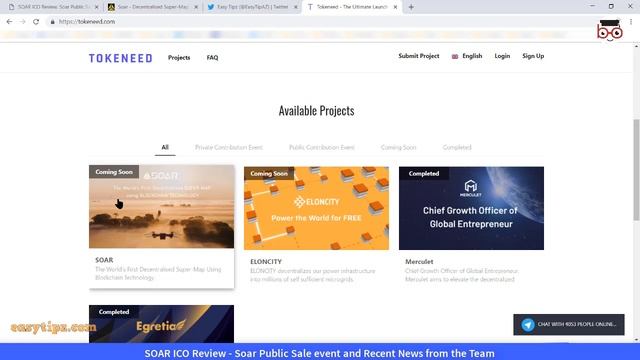The height and width of the screenshot is (360, 640).
Task: Reload the page with refresh icon
Action: (x=36, y=22)
